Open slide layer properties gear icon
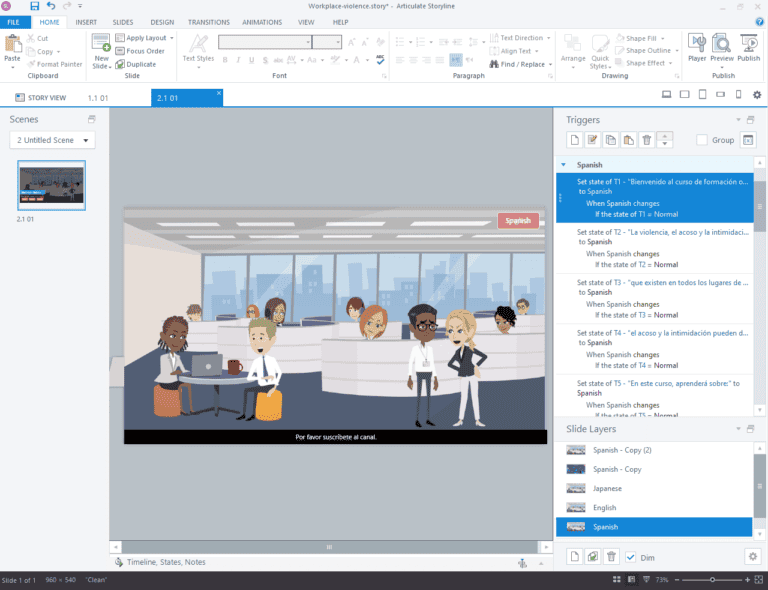The image size is (768, 590). coord(752,556)
